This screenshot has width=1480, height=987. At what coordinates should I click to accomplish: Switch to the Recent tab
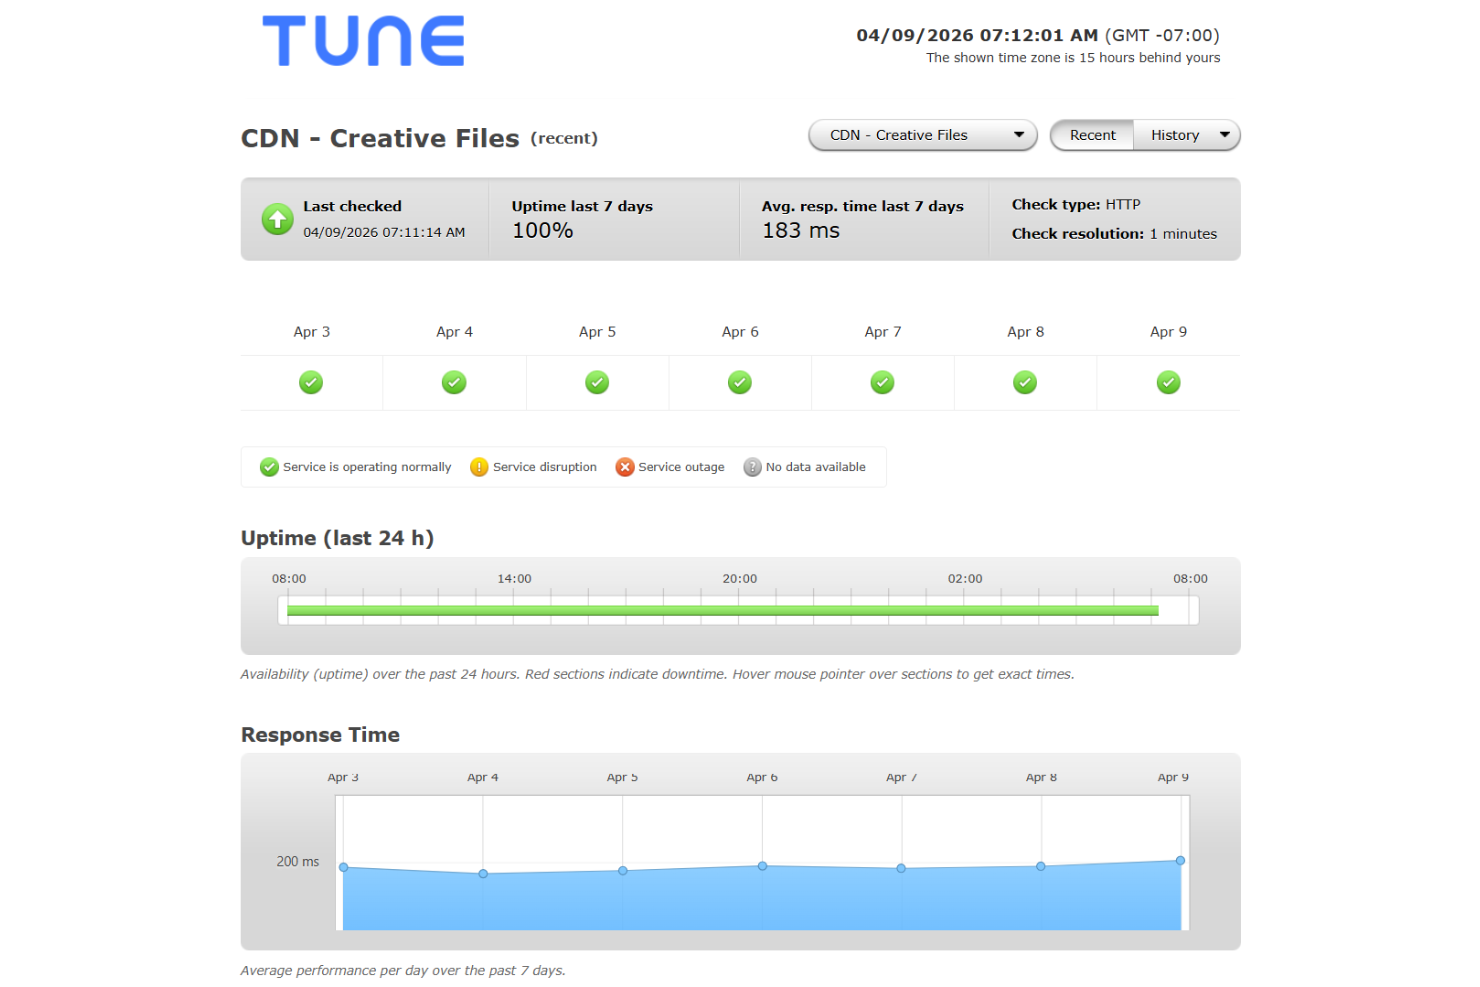click(1091, 135)
